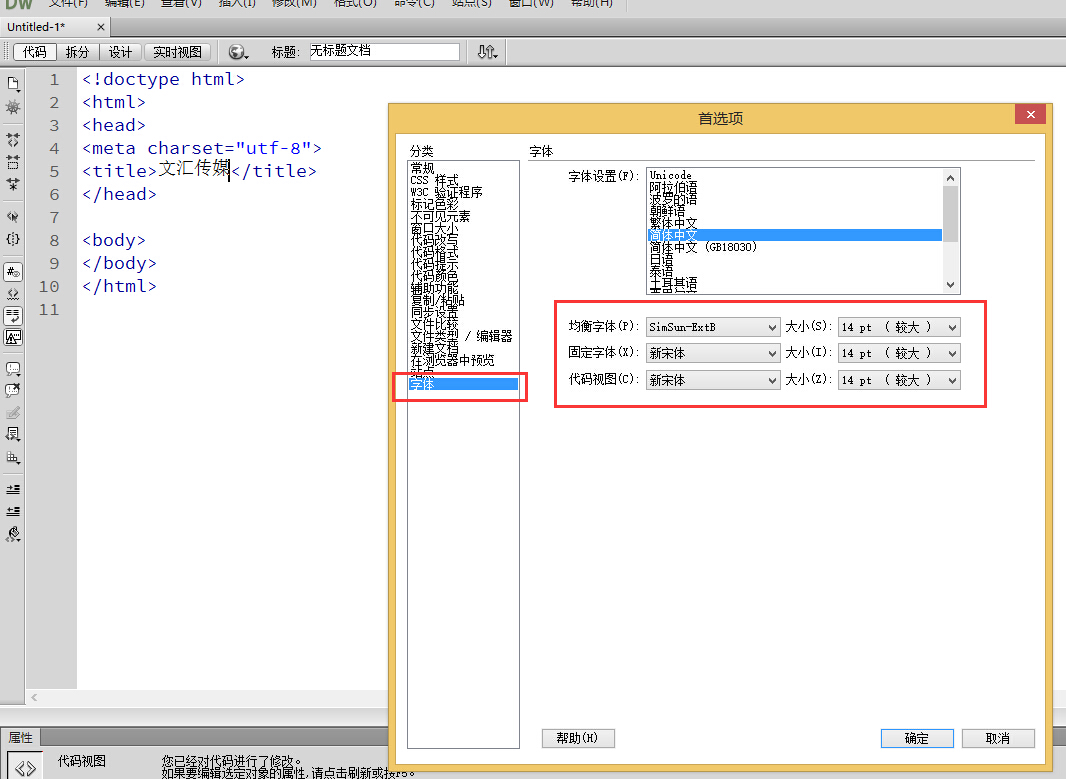Click the 标题 title input field

(385, 52)
